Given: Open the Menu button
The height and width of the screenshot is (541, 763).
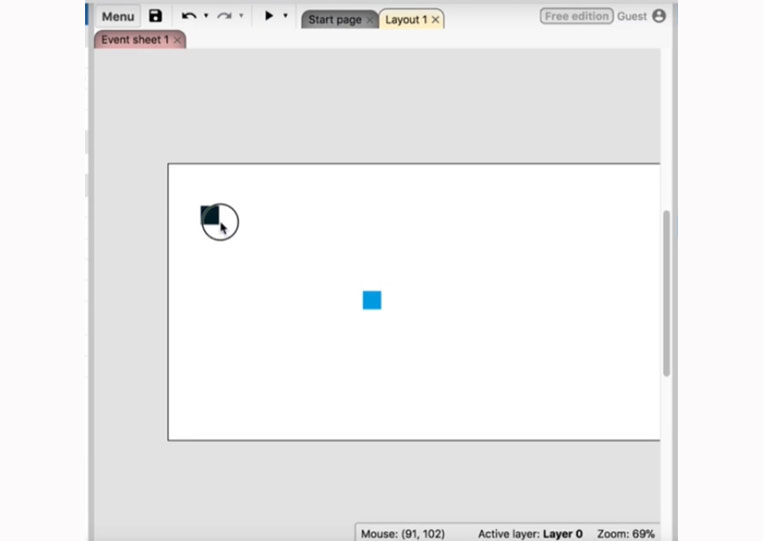Looking at the screenshot, I should pyautogui.click(x=117, y=17).
